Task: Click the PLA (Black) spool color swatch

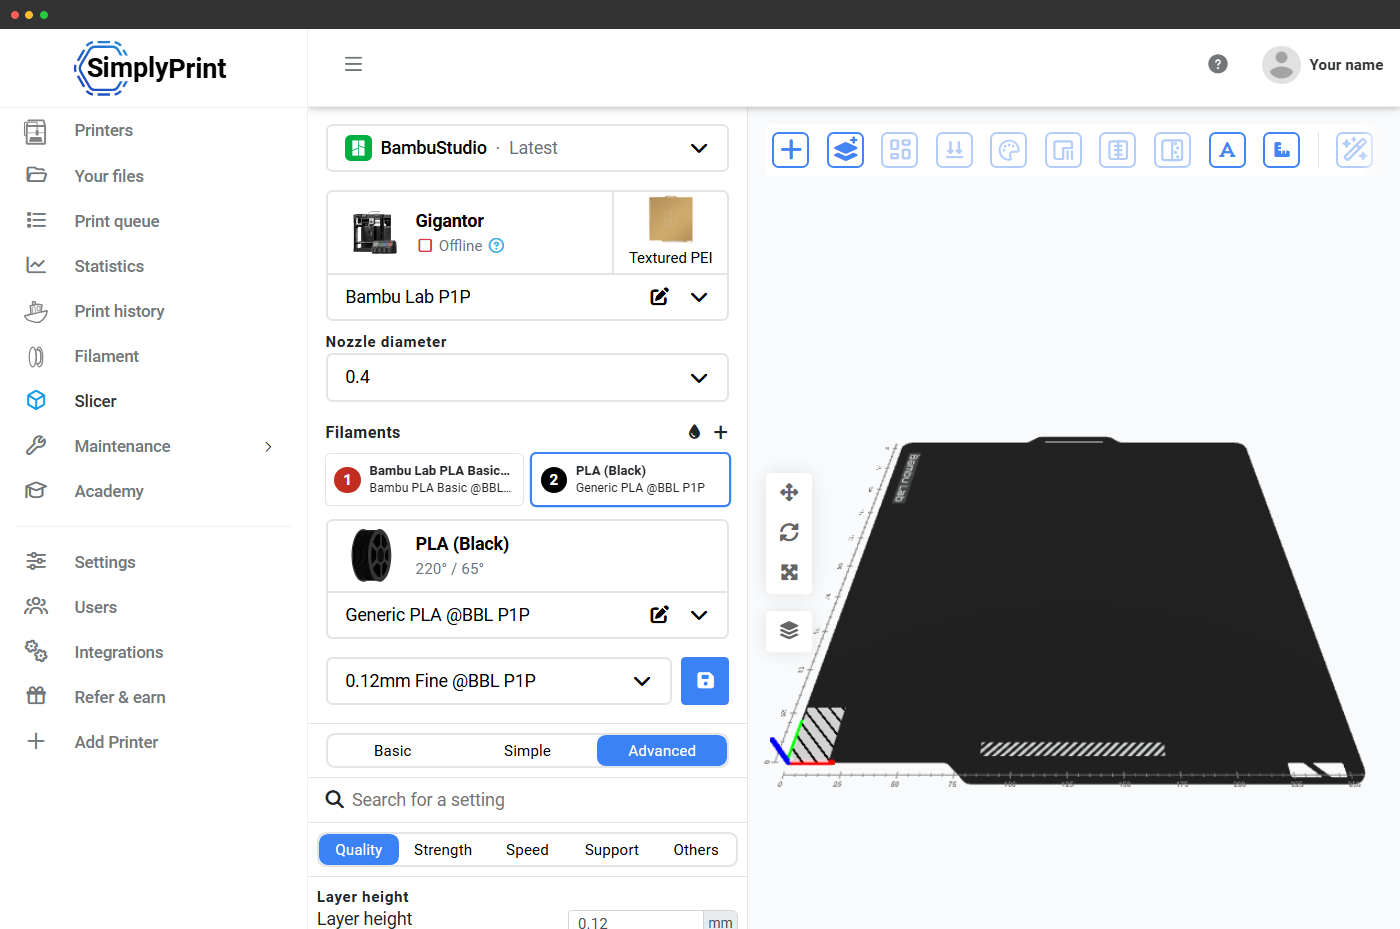Action: [372, 555]
